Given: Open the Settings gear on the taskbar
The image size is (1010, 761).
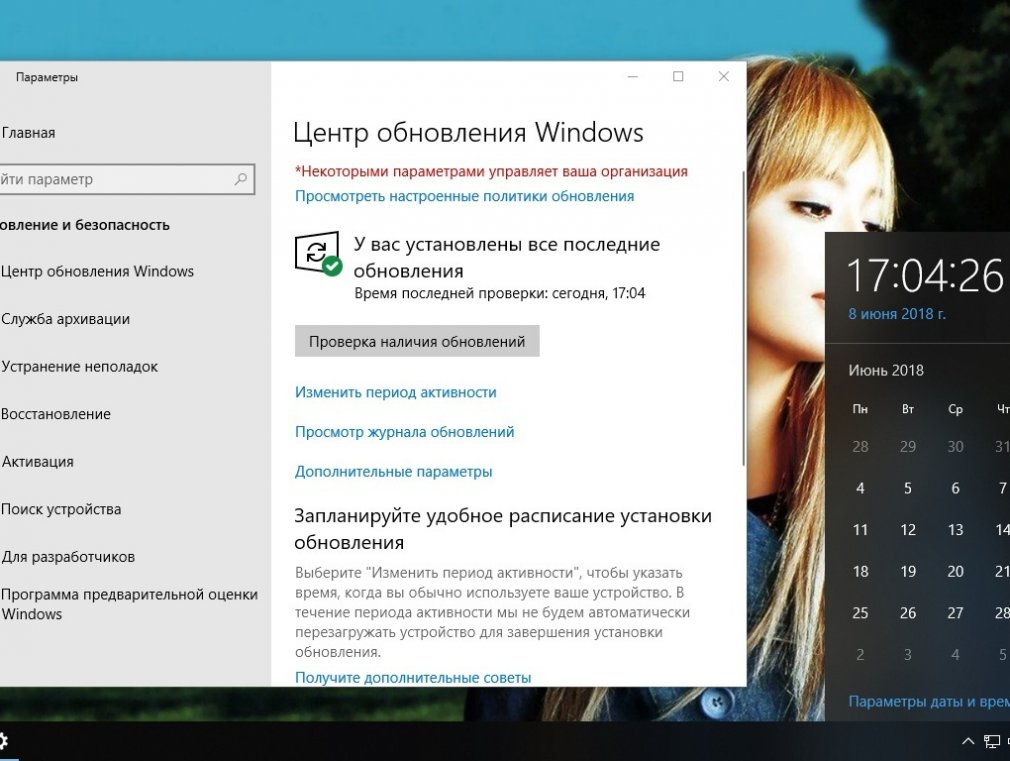Looking at the screenshot, I should tap(3, 741).
